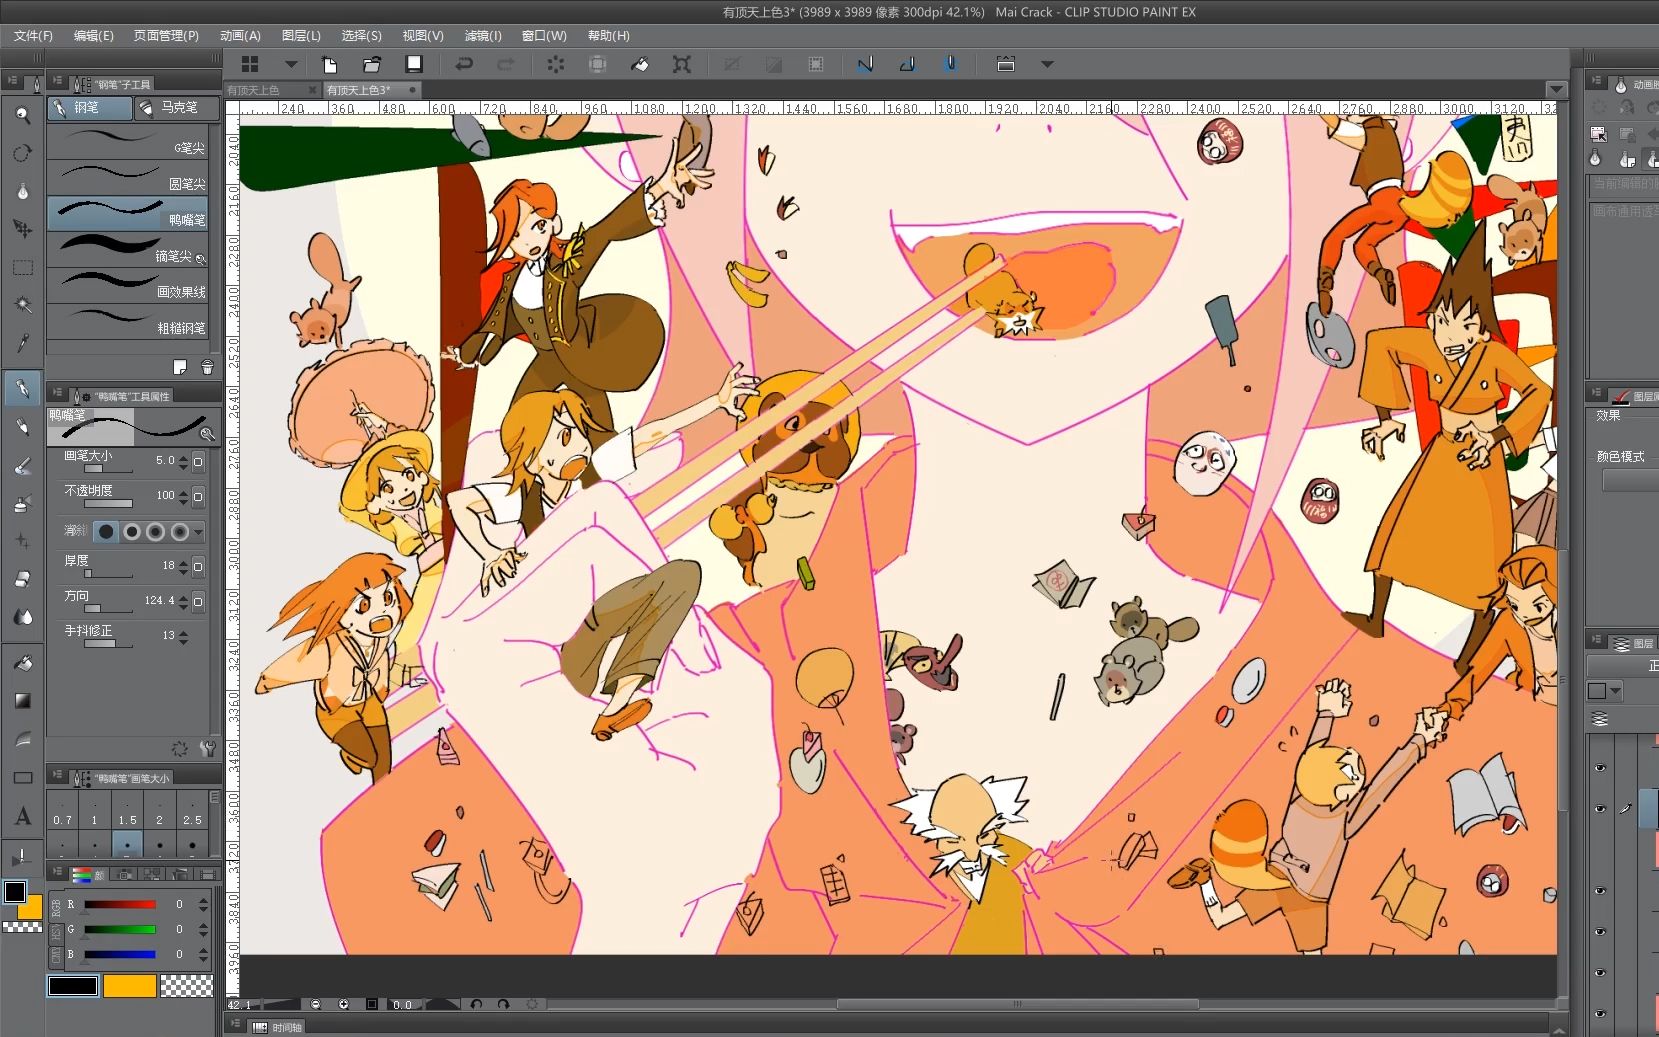Open the dropdown next to the CLIP STUDIO grid icon
Screen dimensions: 1659x1037
click(291, 64)
